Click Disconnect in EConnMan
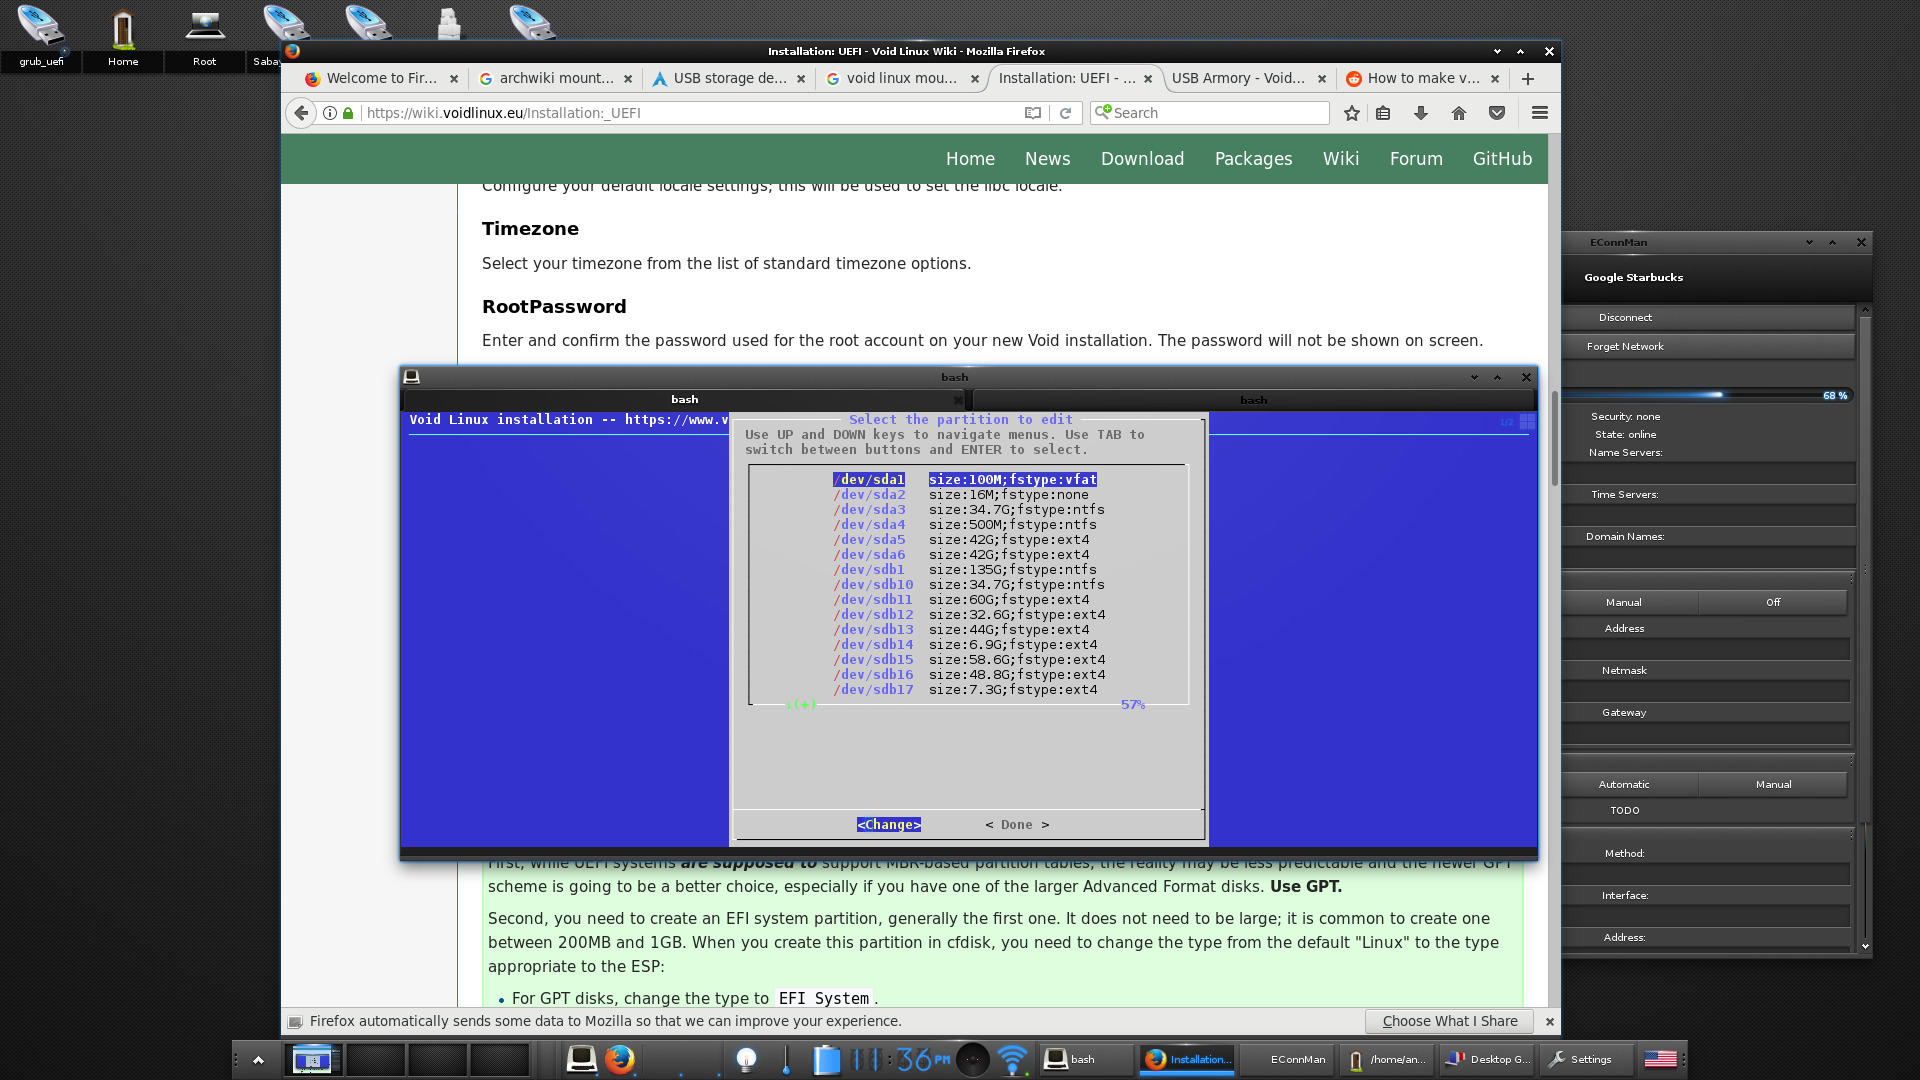This screenshot has height=1080, width=1920. [1709, 318]
